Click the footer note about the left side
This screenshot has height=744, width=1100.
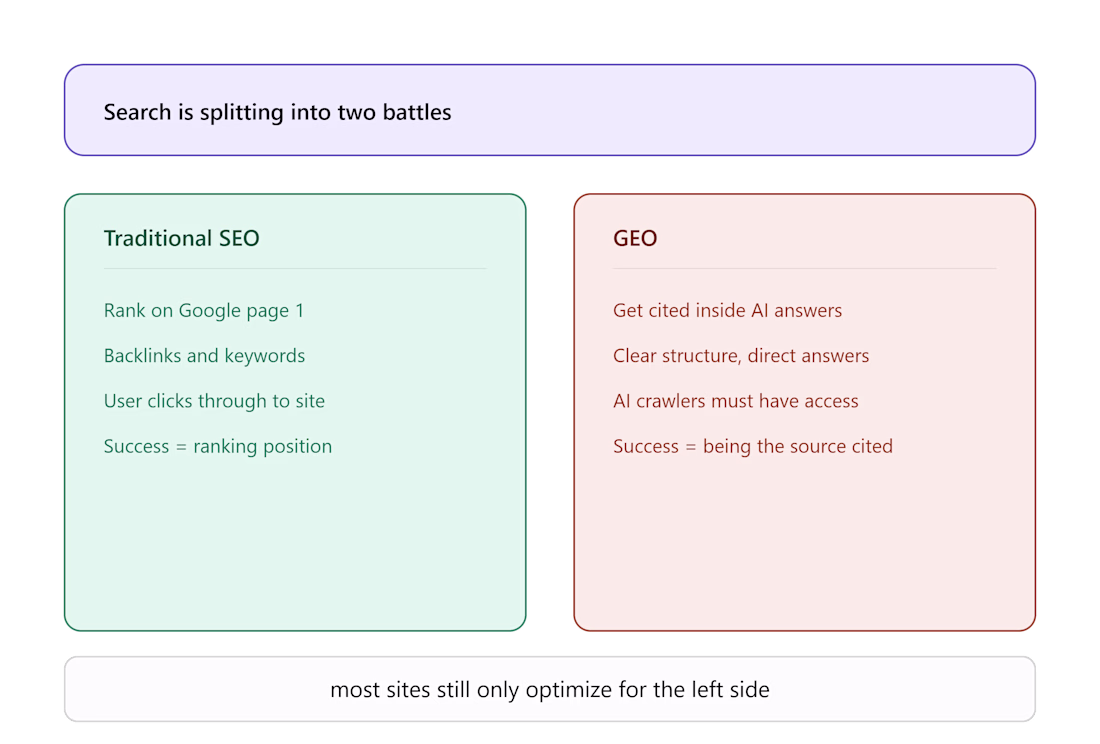point(550,689)
